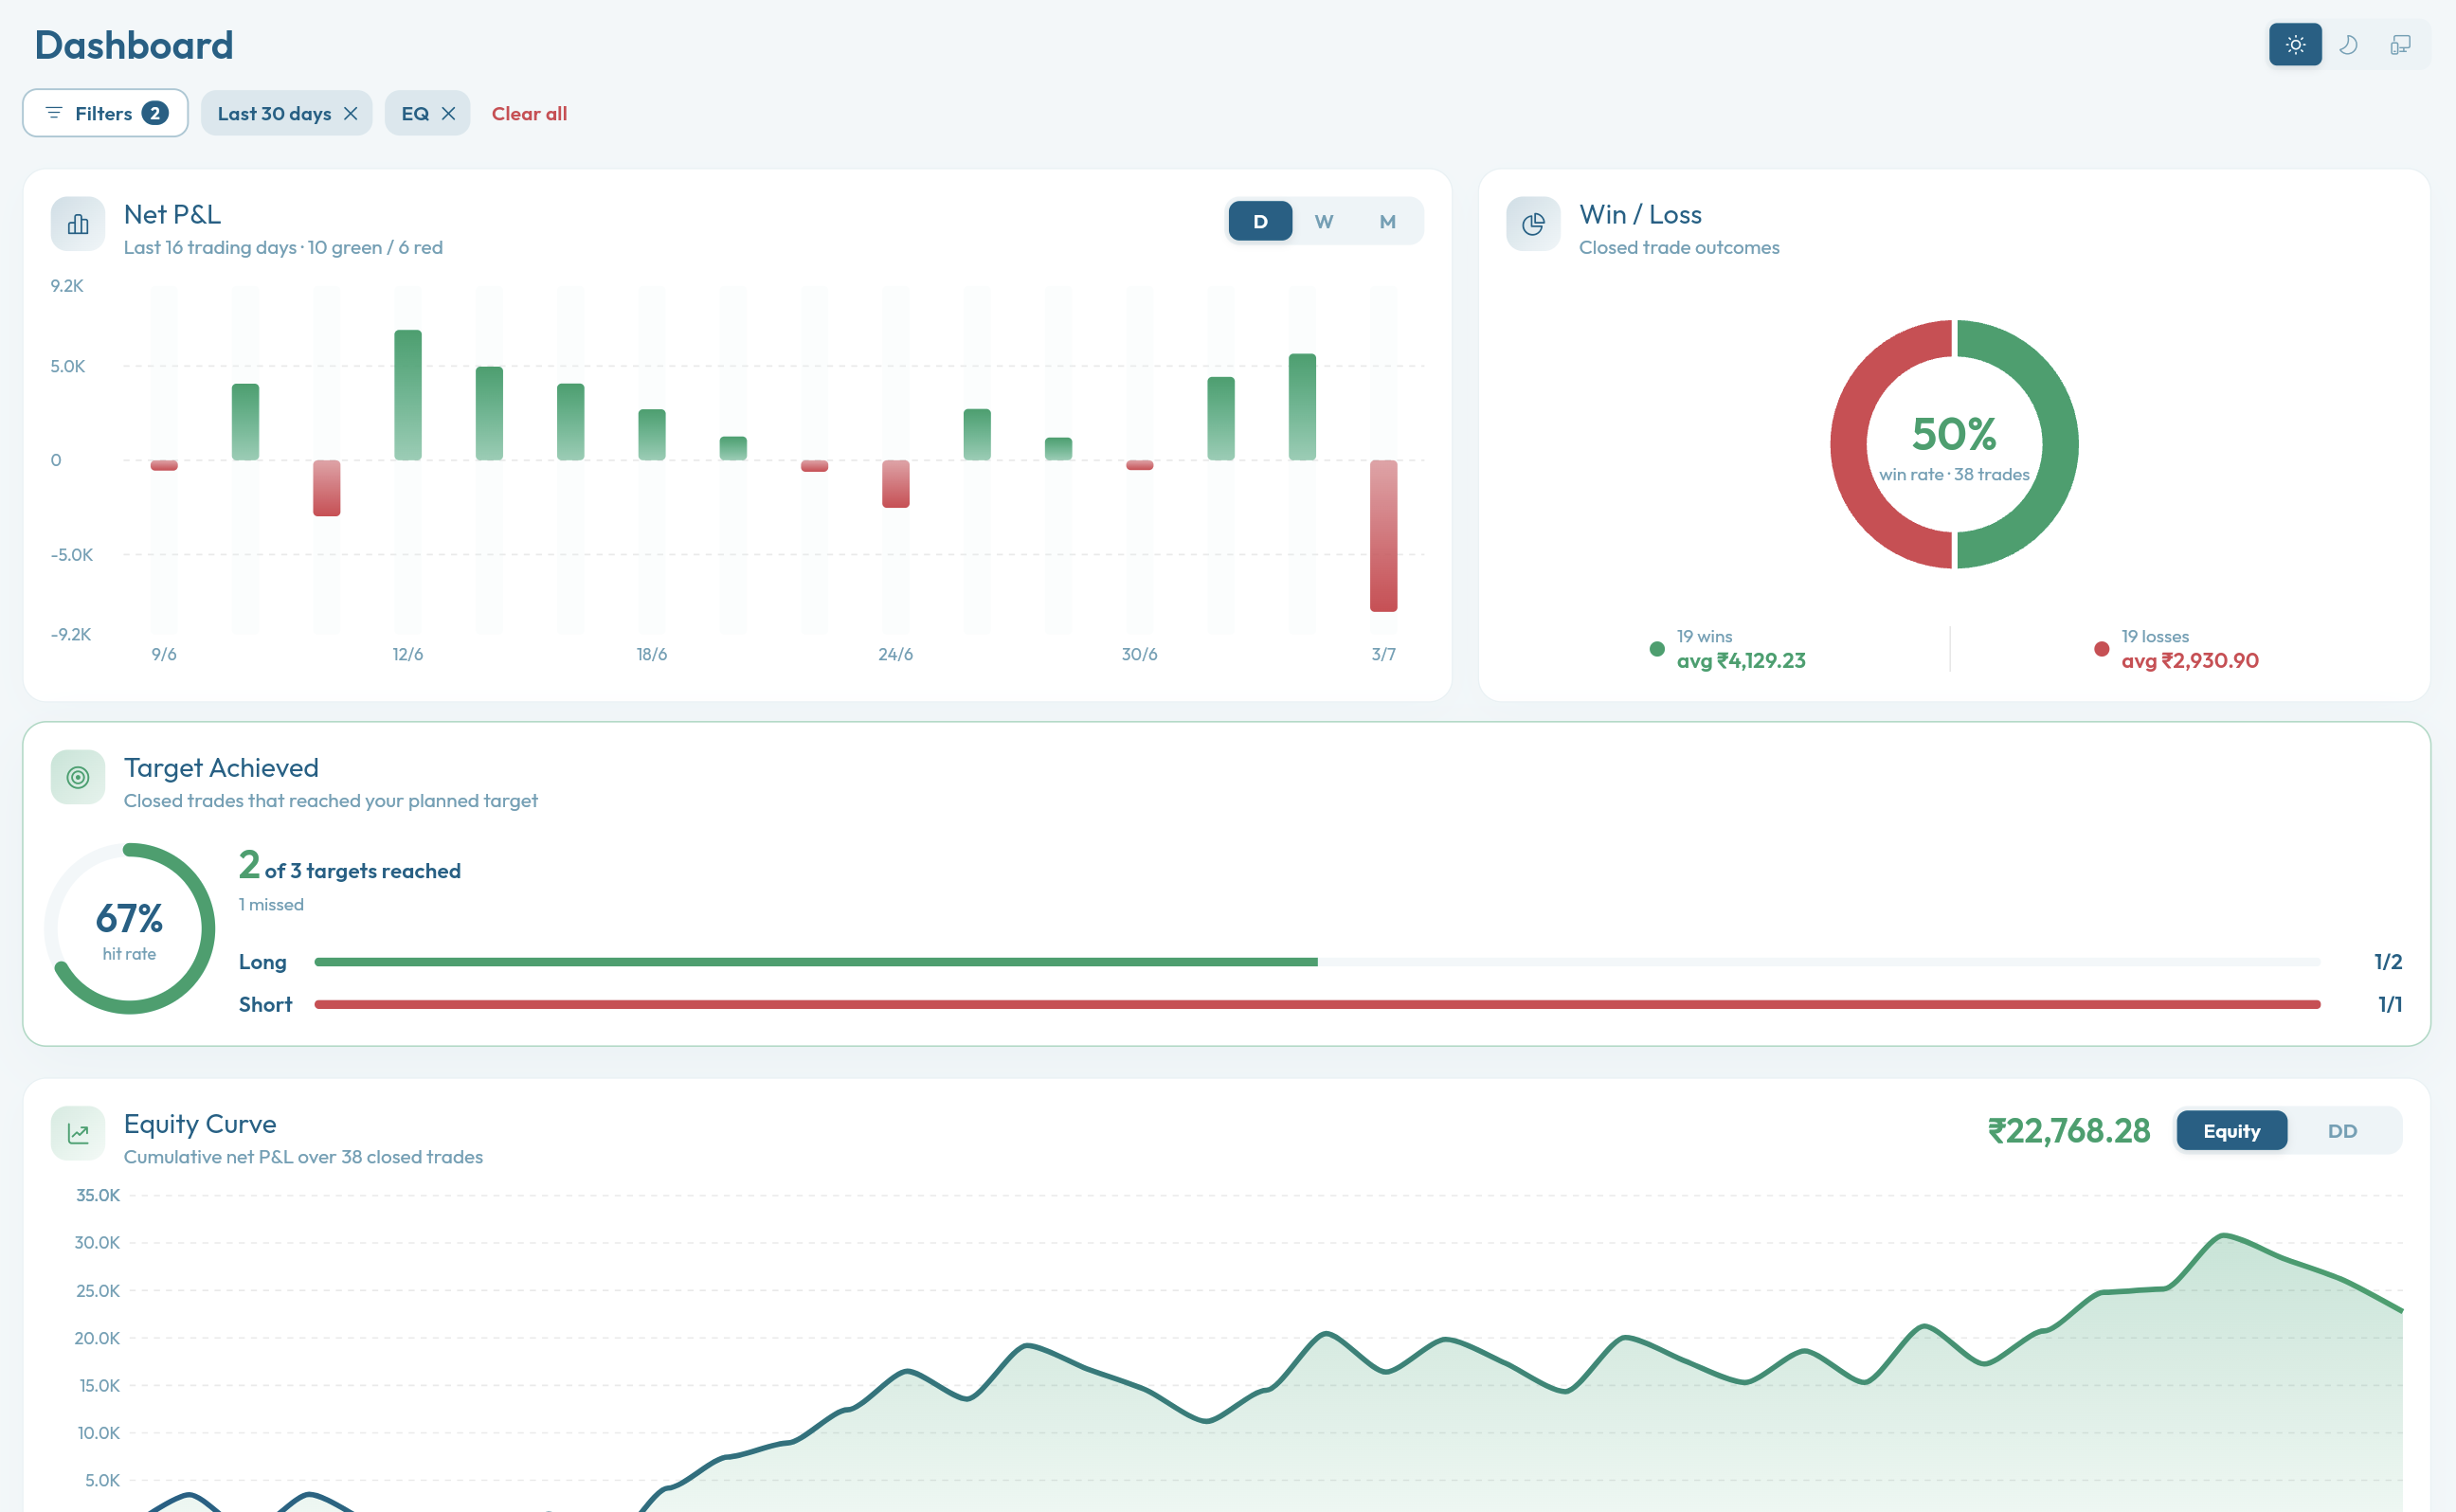Switch chart to DD drawdown view
2456x1512 pixels.
tap(2343, 1131)
